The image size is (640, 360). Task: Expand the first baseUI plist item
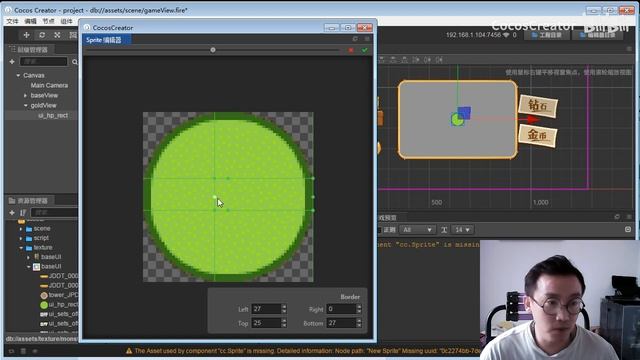pyautogui.click(x=28, y=257)
